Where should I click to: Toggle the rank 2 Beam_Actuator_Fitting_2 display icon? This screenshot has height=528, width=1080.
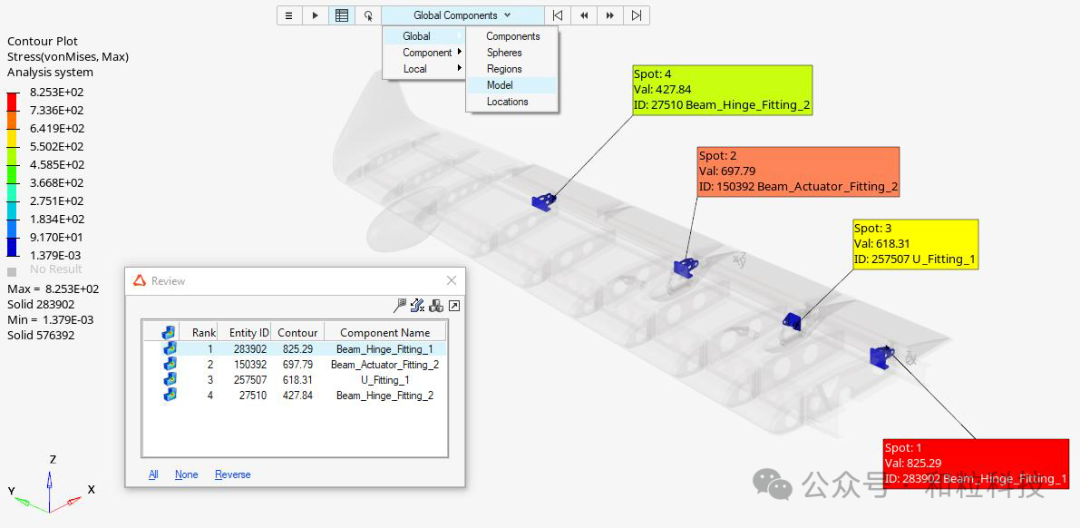(169, 364)
